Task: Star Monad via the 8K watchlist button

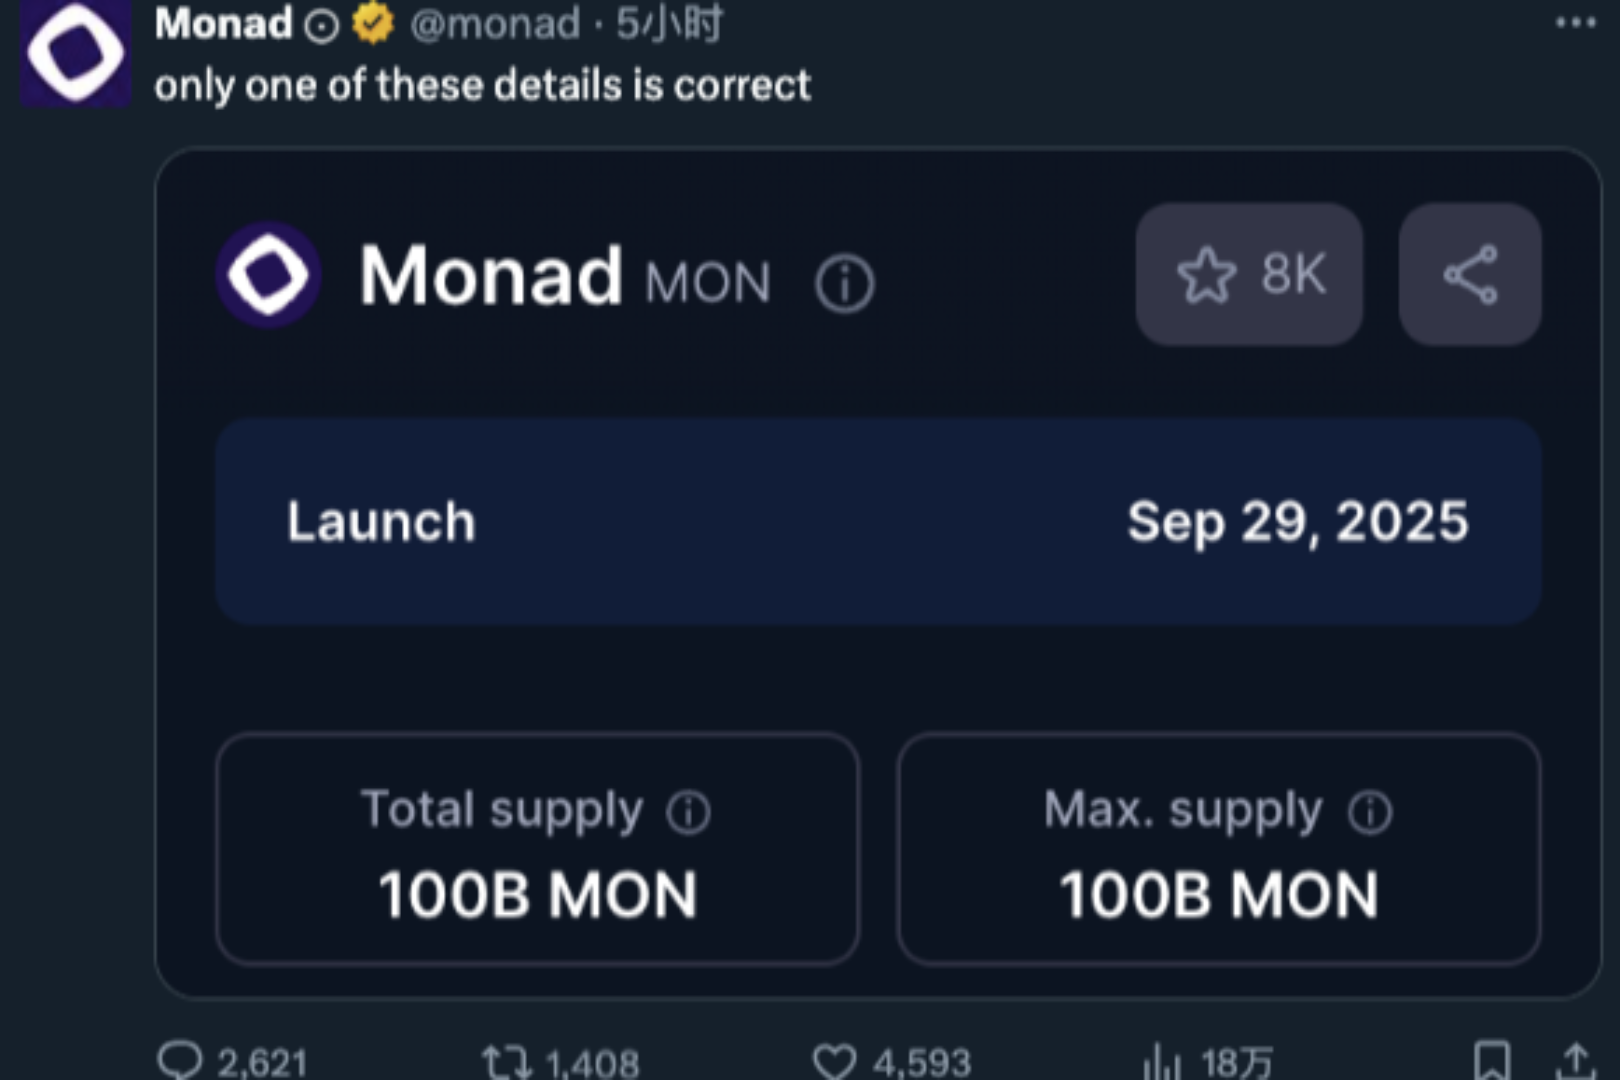Action: click(1249, 275)
